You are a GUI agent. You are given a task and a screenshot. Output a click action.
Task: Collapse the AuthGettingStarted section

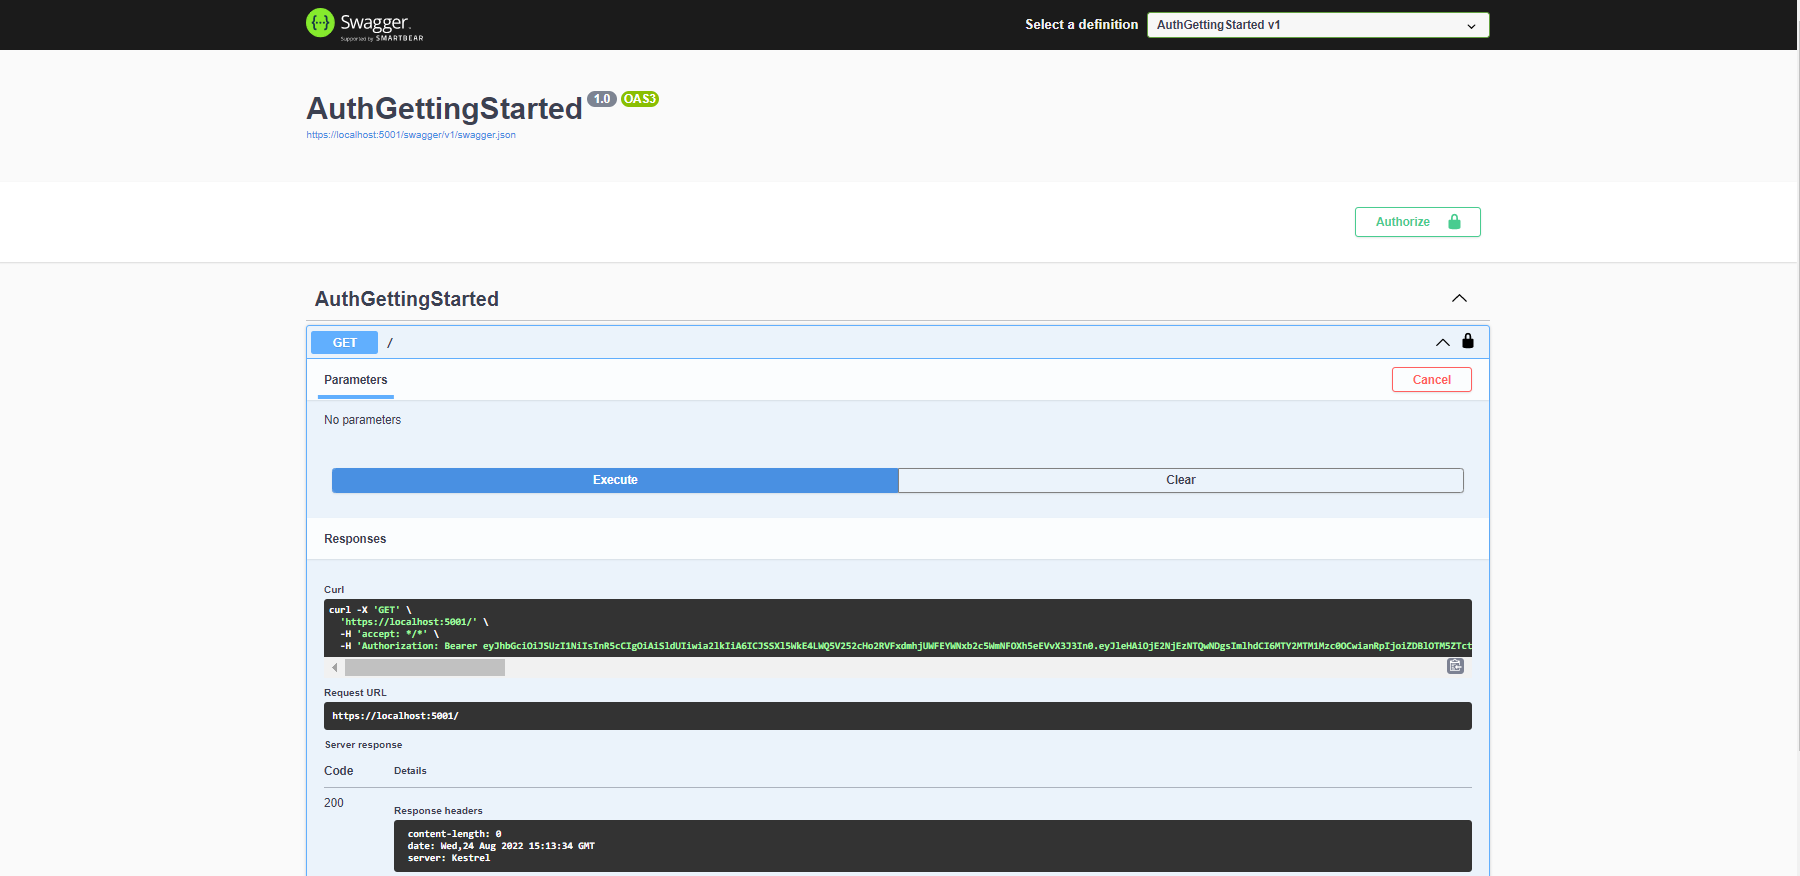(x=1459, y=298)
